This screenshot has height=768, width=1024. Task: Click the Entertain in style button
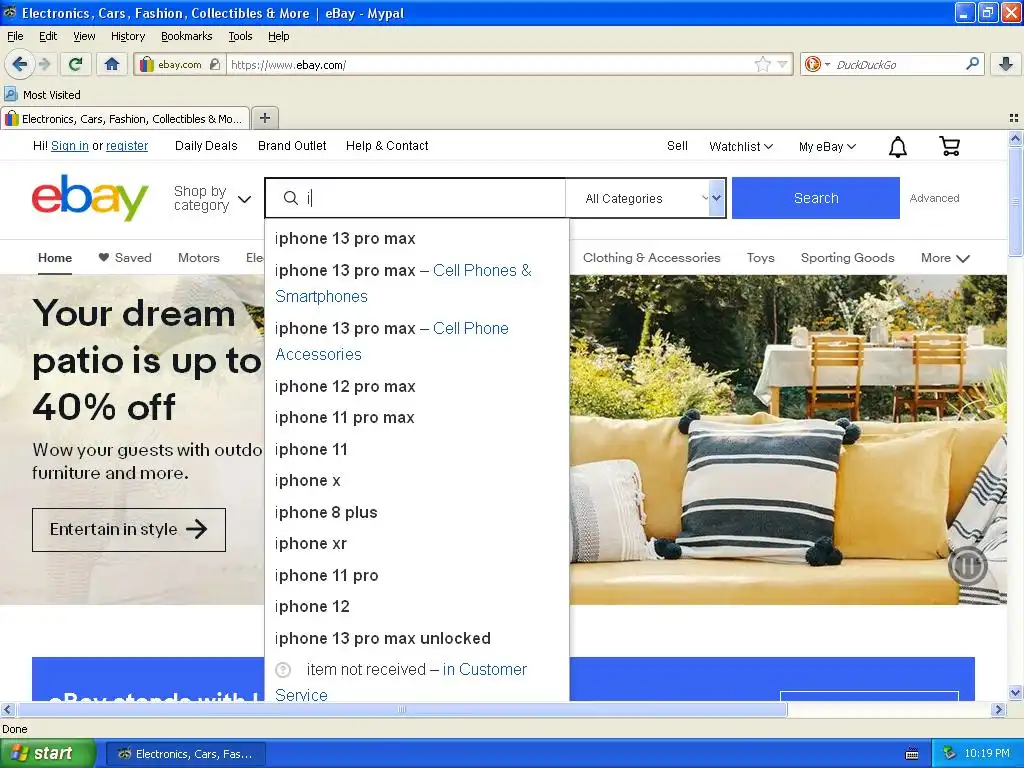click(129, 530)
